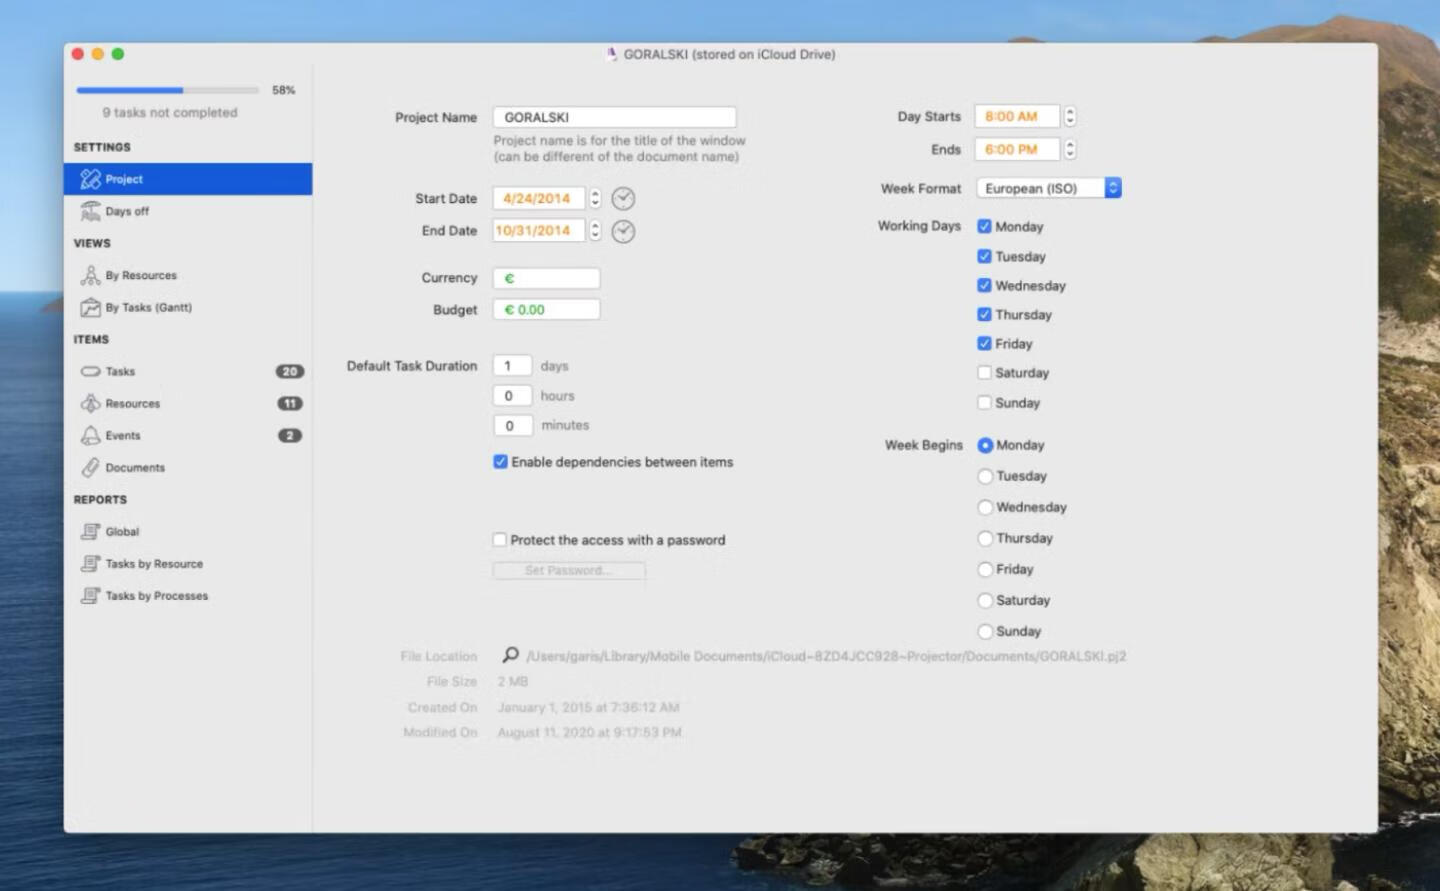Click the clock icon beside Start Date
Screen dimensions: 1440x891
(x=623, y=198)
